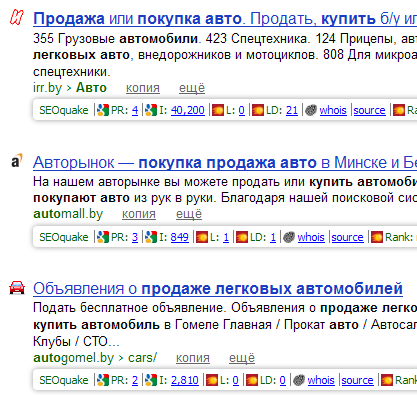Click Google index icon in irr.by bar
Image resolution: width=417 pixels, height=395 pixels.
pyautogui.click(x=151, y=110)
